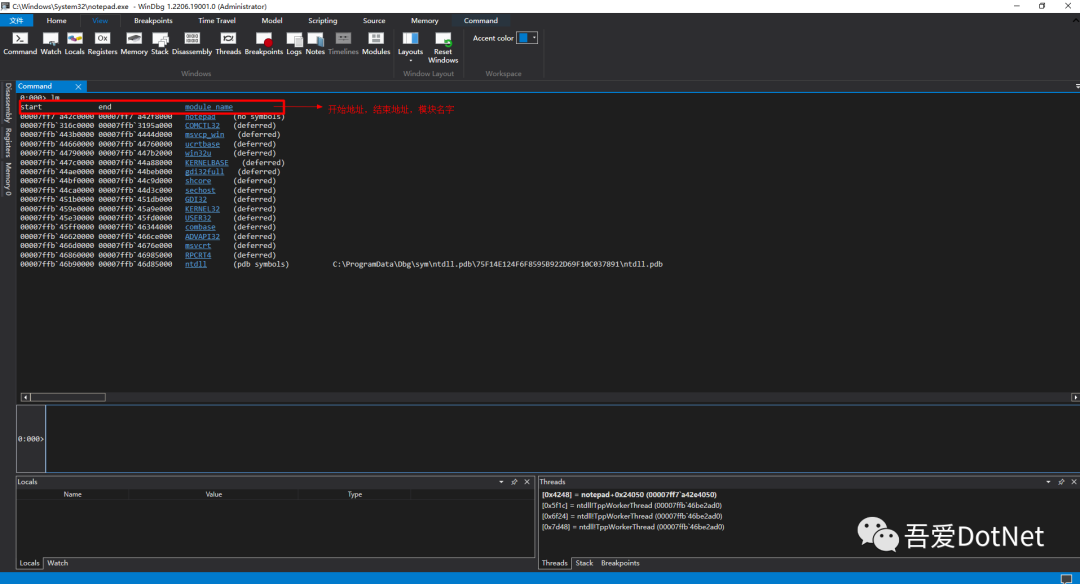Switch to the Source ribbon tab
The image size is (1080, 584).
click(374, 21)
